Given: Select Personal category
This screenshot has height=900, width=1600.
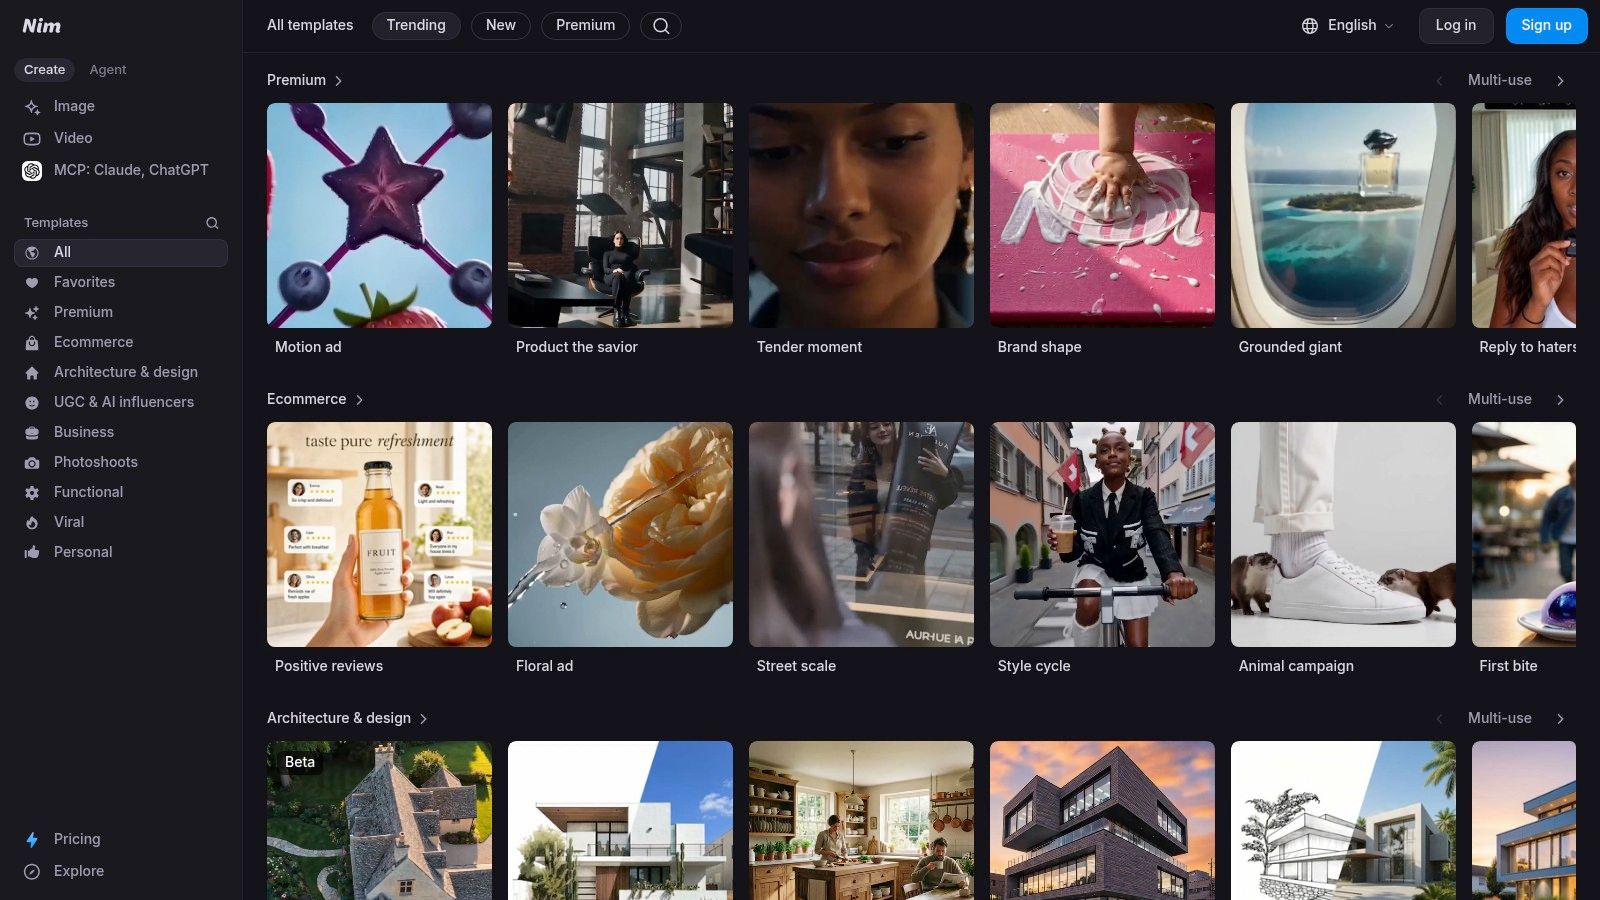Looking at the screenshot, I should click(121, 553).
